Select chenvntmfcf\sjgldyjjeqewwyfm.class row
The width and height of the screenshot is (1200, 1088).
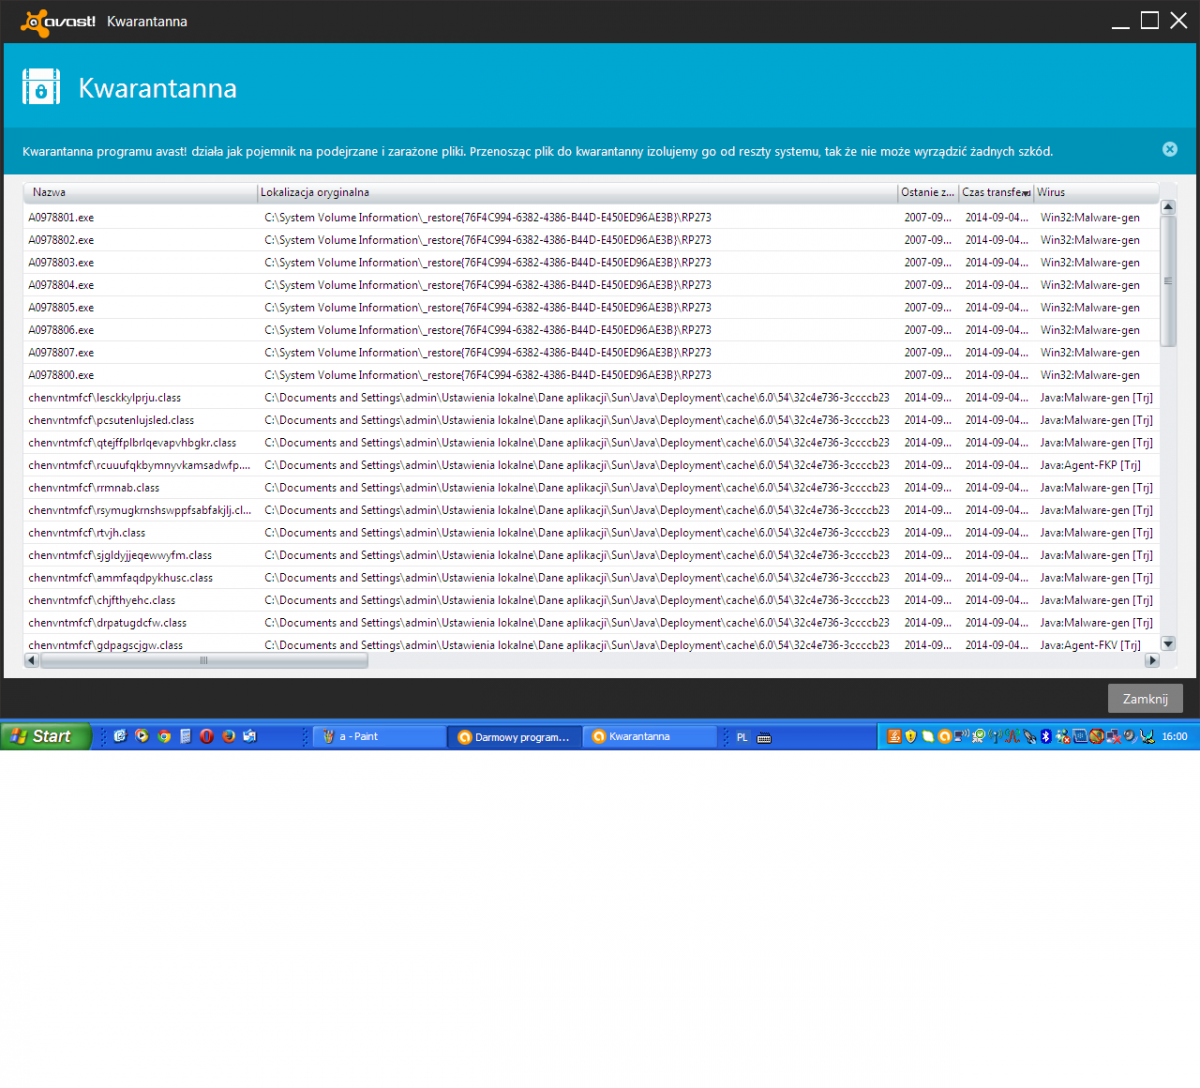click(591, 555)
